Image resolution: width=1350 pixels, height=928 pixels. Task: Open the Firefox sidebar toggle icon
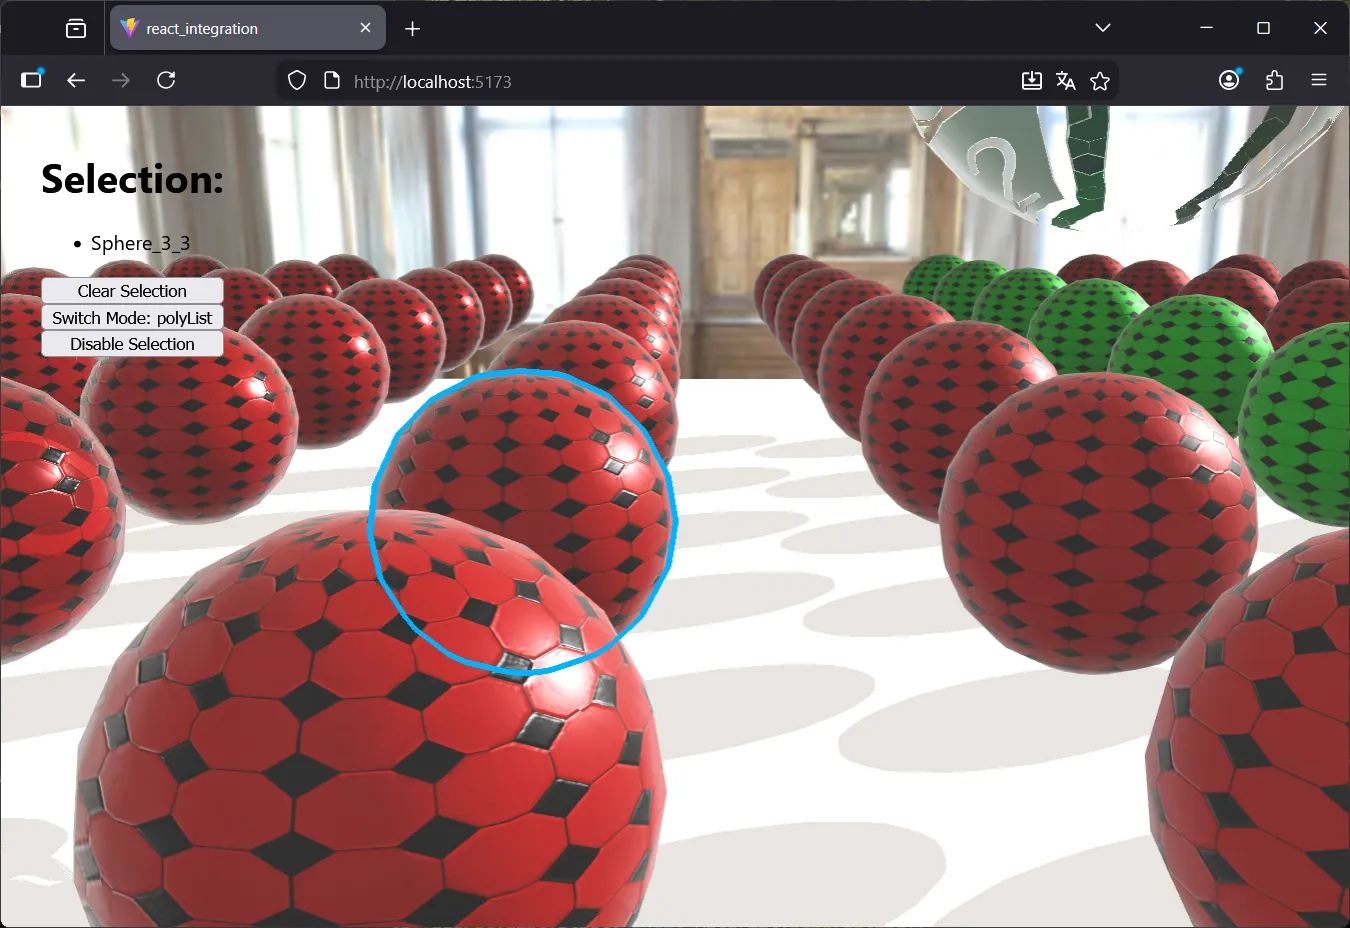click(x=32, y=80)
